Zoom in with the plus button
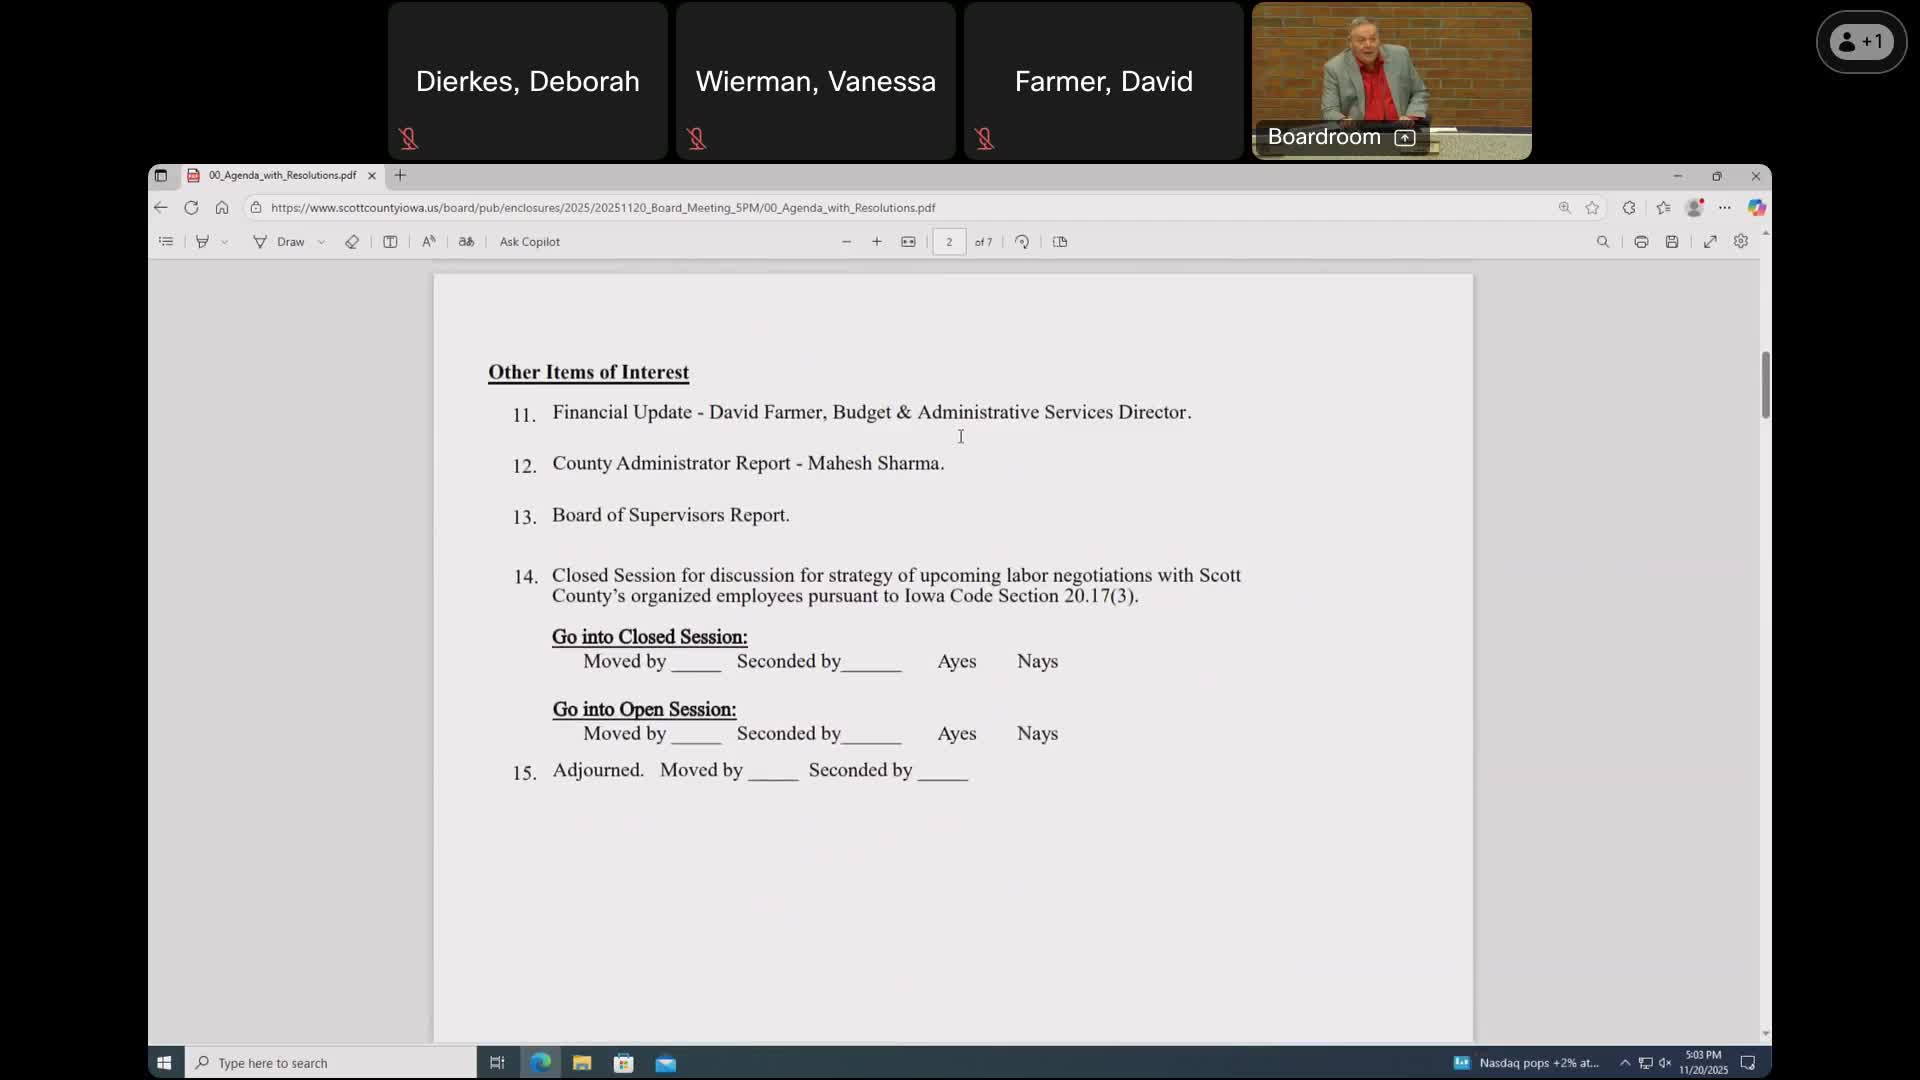 [x=877, y=242]
